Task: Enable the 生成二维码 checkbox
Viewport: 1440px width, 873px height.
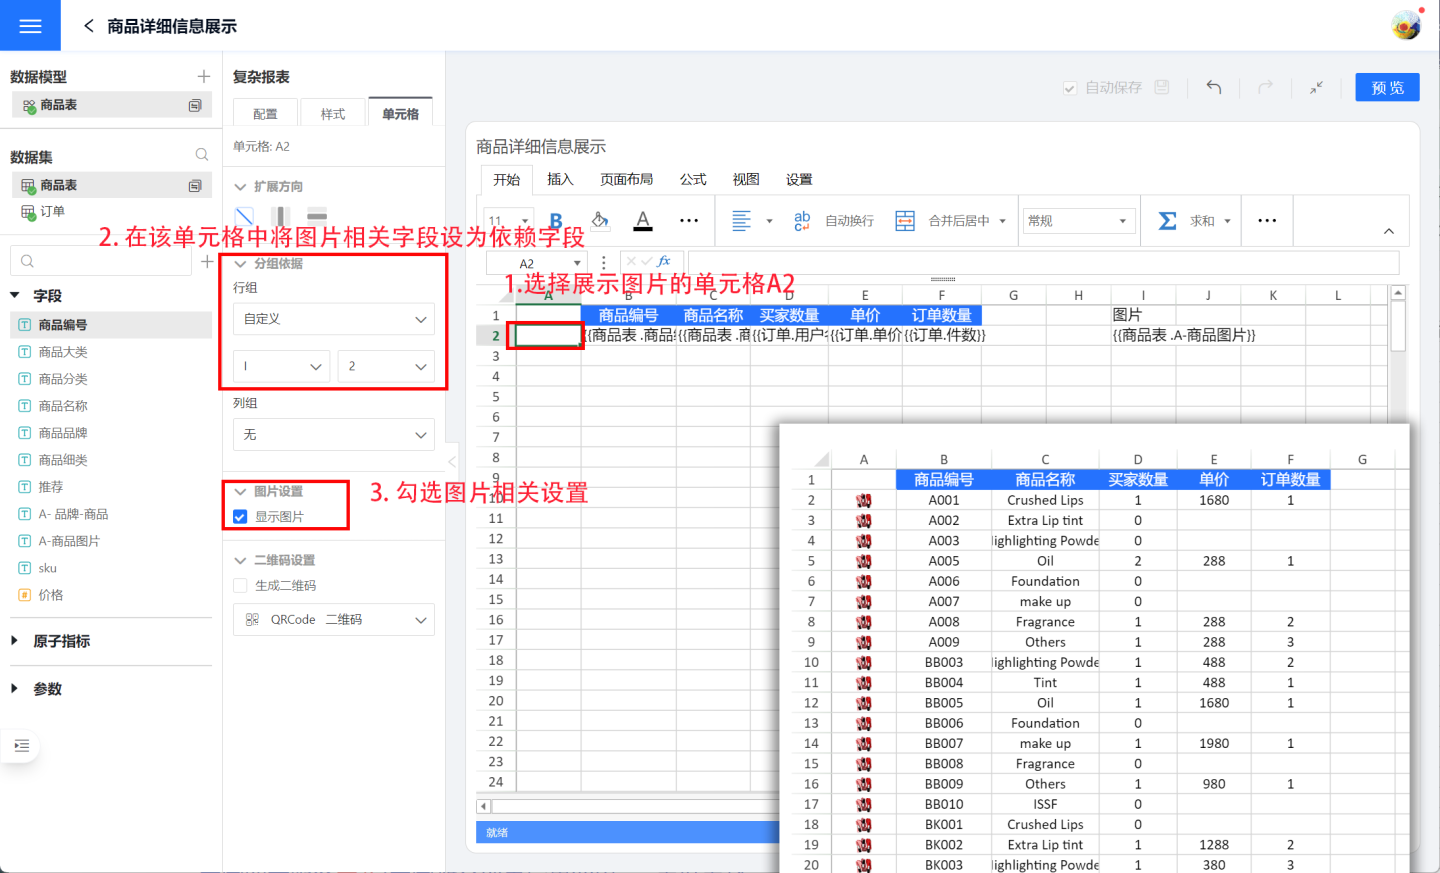Action: [240, 586]
